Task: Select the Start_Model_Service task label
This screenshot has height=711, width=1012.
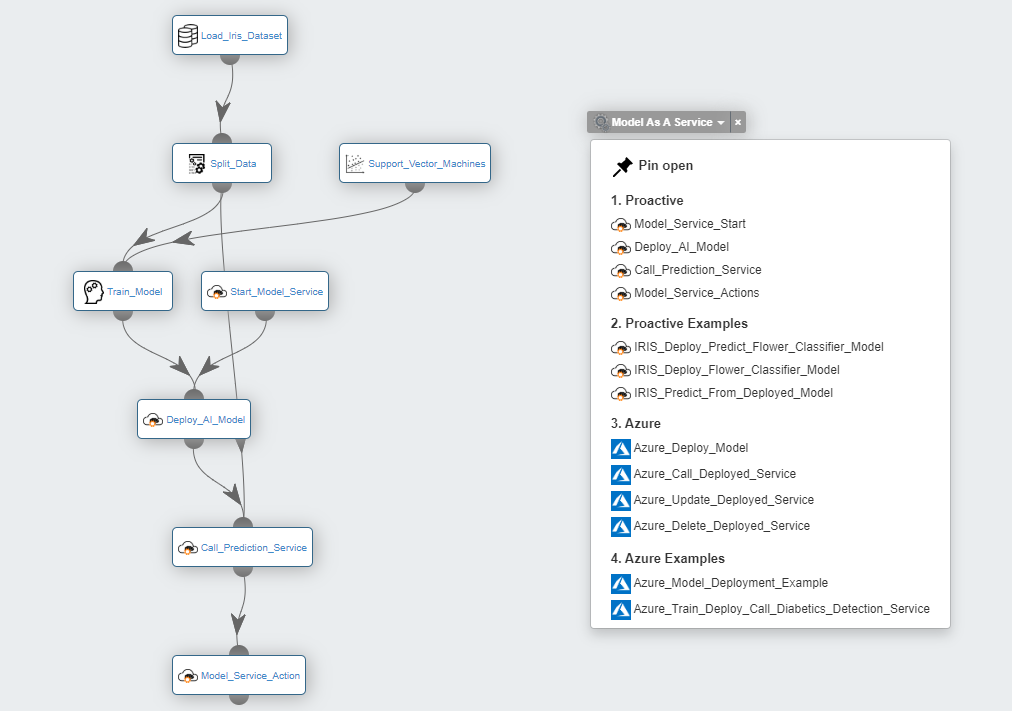Action: [x=276, y=292]
